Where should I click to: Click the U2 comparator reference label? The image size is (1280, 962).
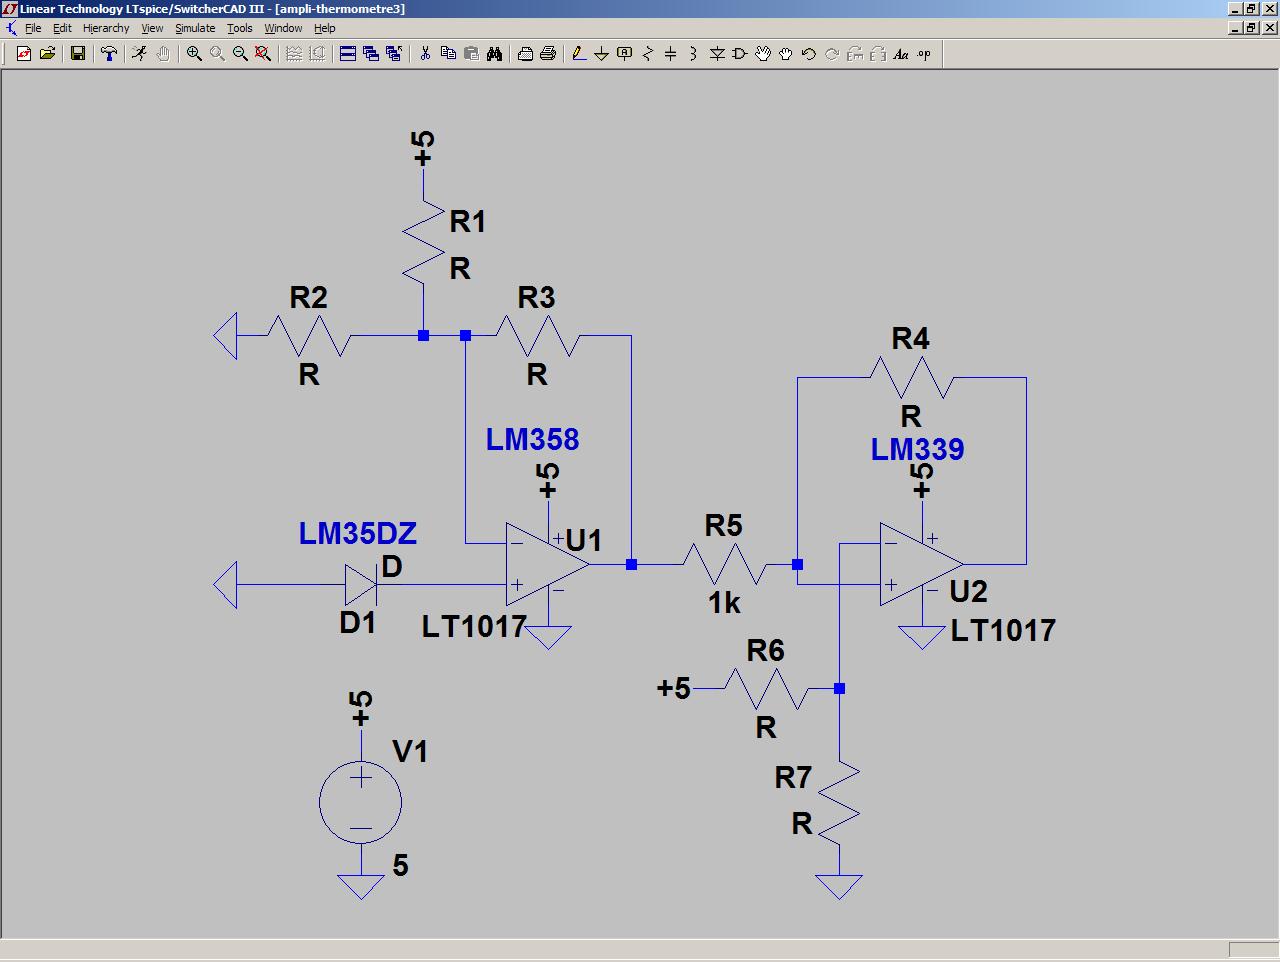[x=969, y=592]
